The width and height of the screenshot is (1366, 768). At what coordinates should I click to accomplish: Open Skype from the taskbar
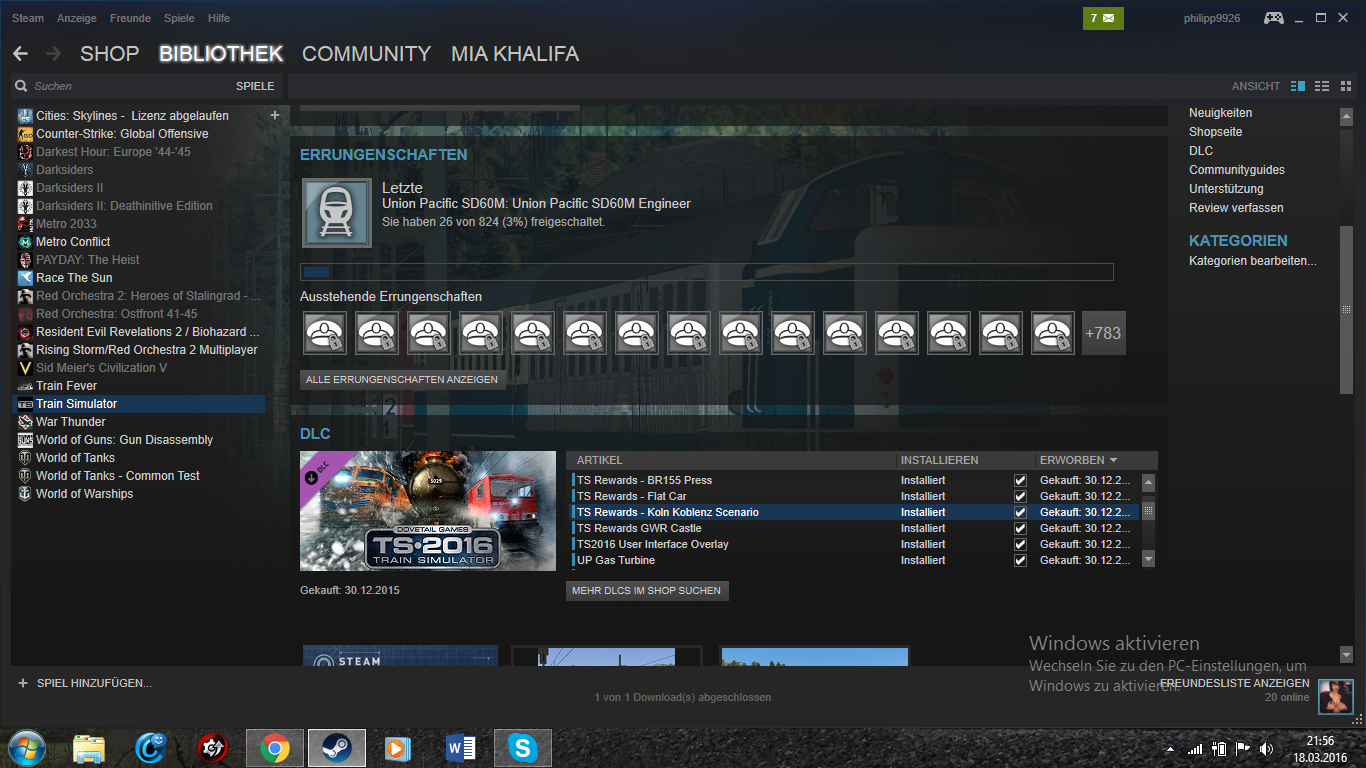point(522,747)
